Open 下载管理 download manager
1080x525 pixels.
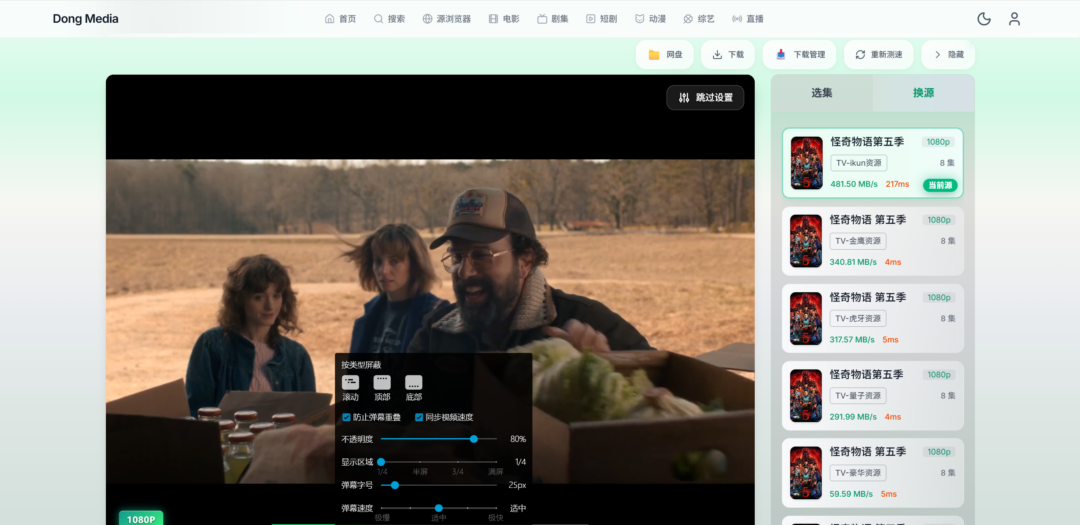[800, 54]
